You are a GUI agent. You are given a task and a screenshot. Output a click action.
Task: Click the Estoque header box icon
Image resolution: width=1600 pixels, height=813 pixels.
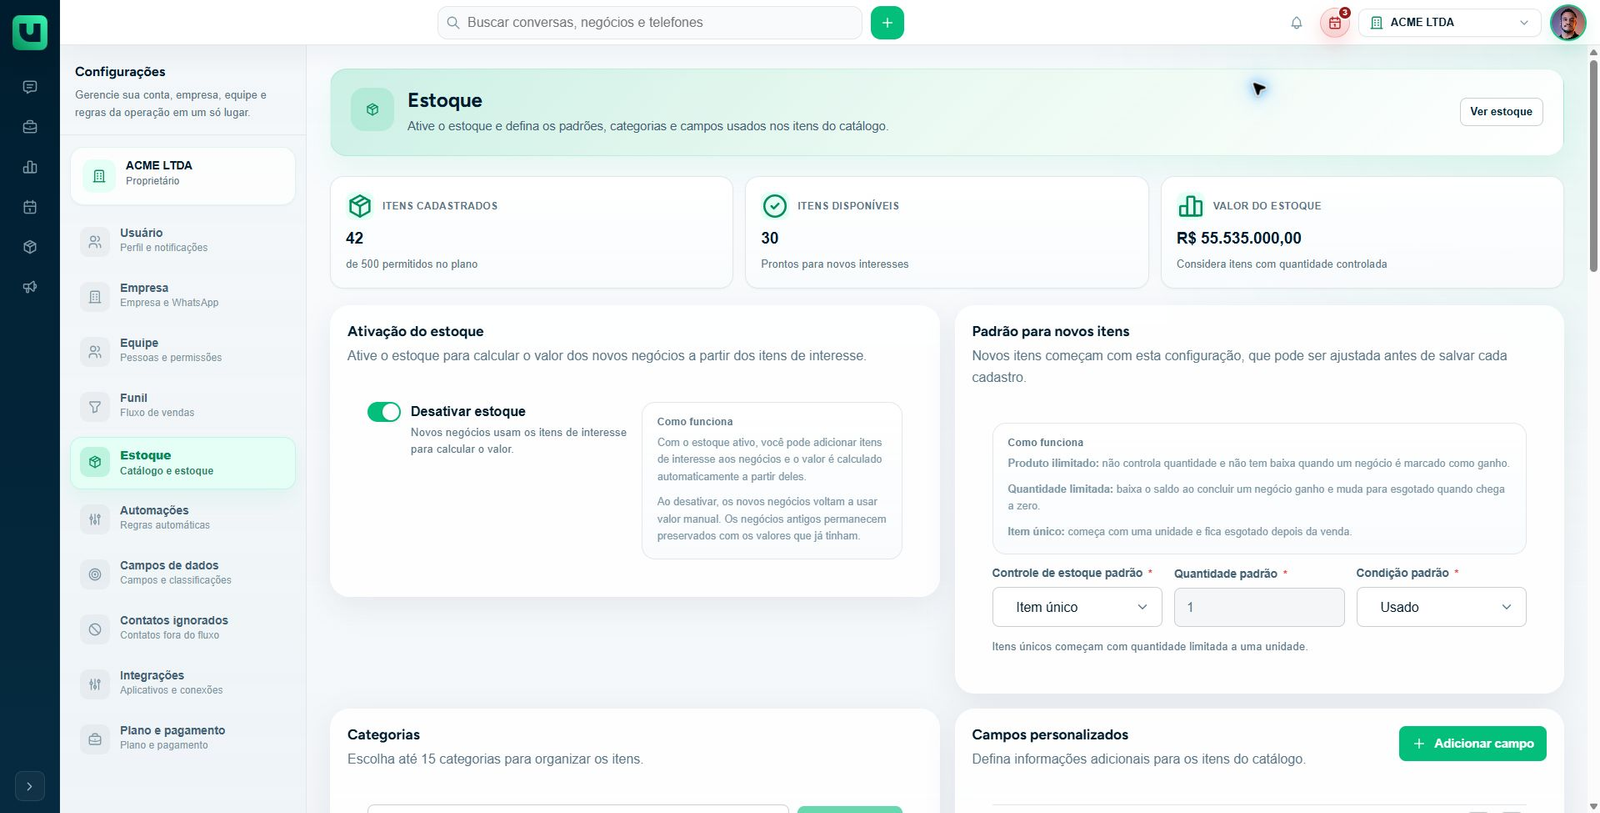372,110
